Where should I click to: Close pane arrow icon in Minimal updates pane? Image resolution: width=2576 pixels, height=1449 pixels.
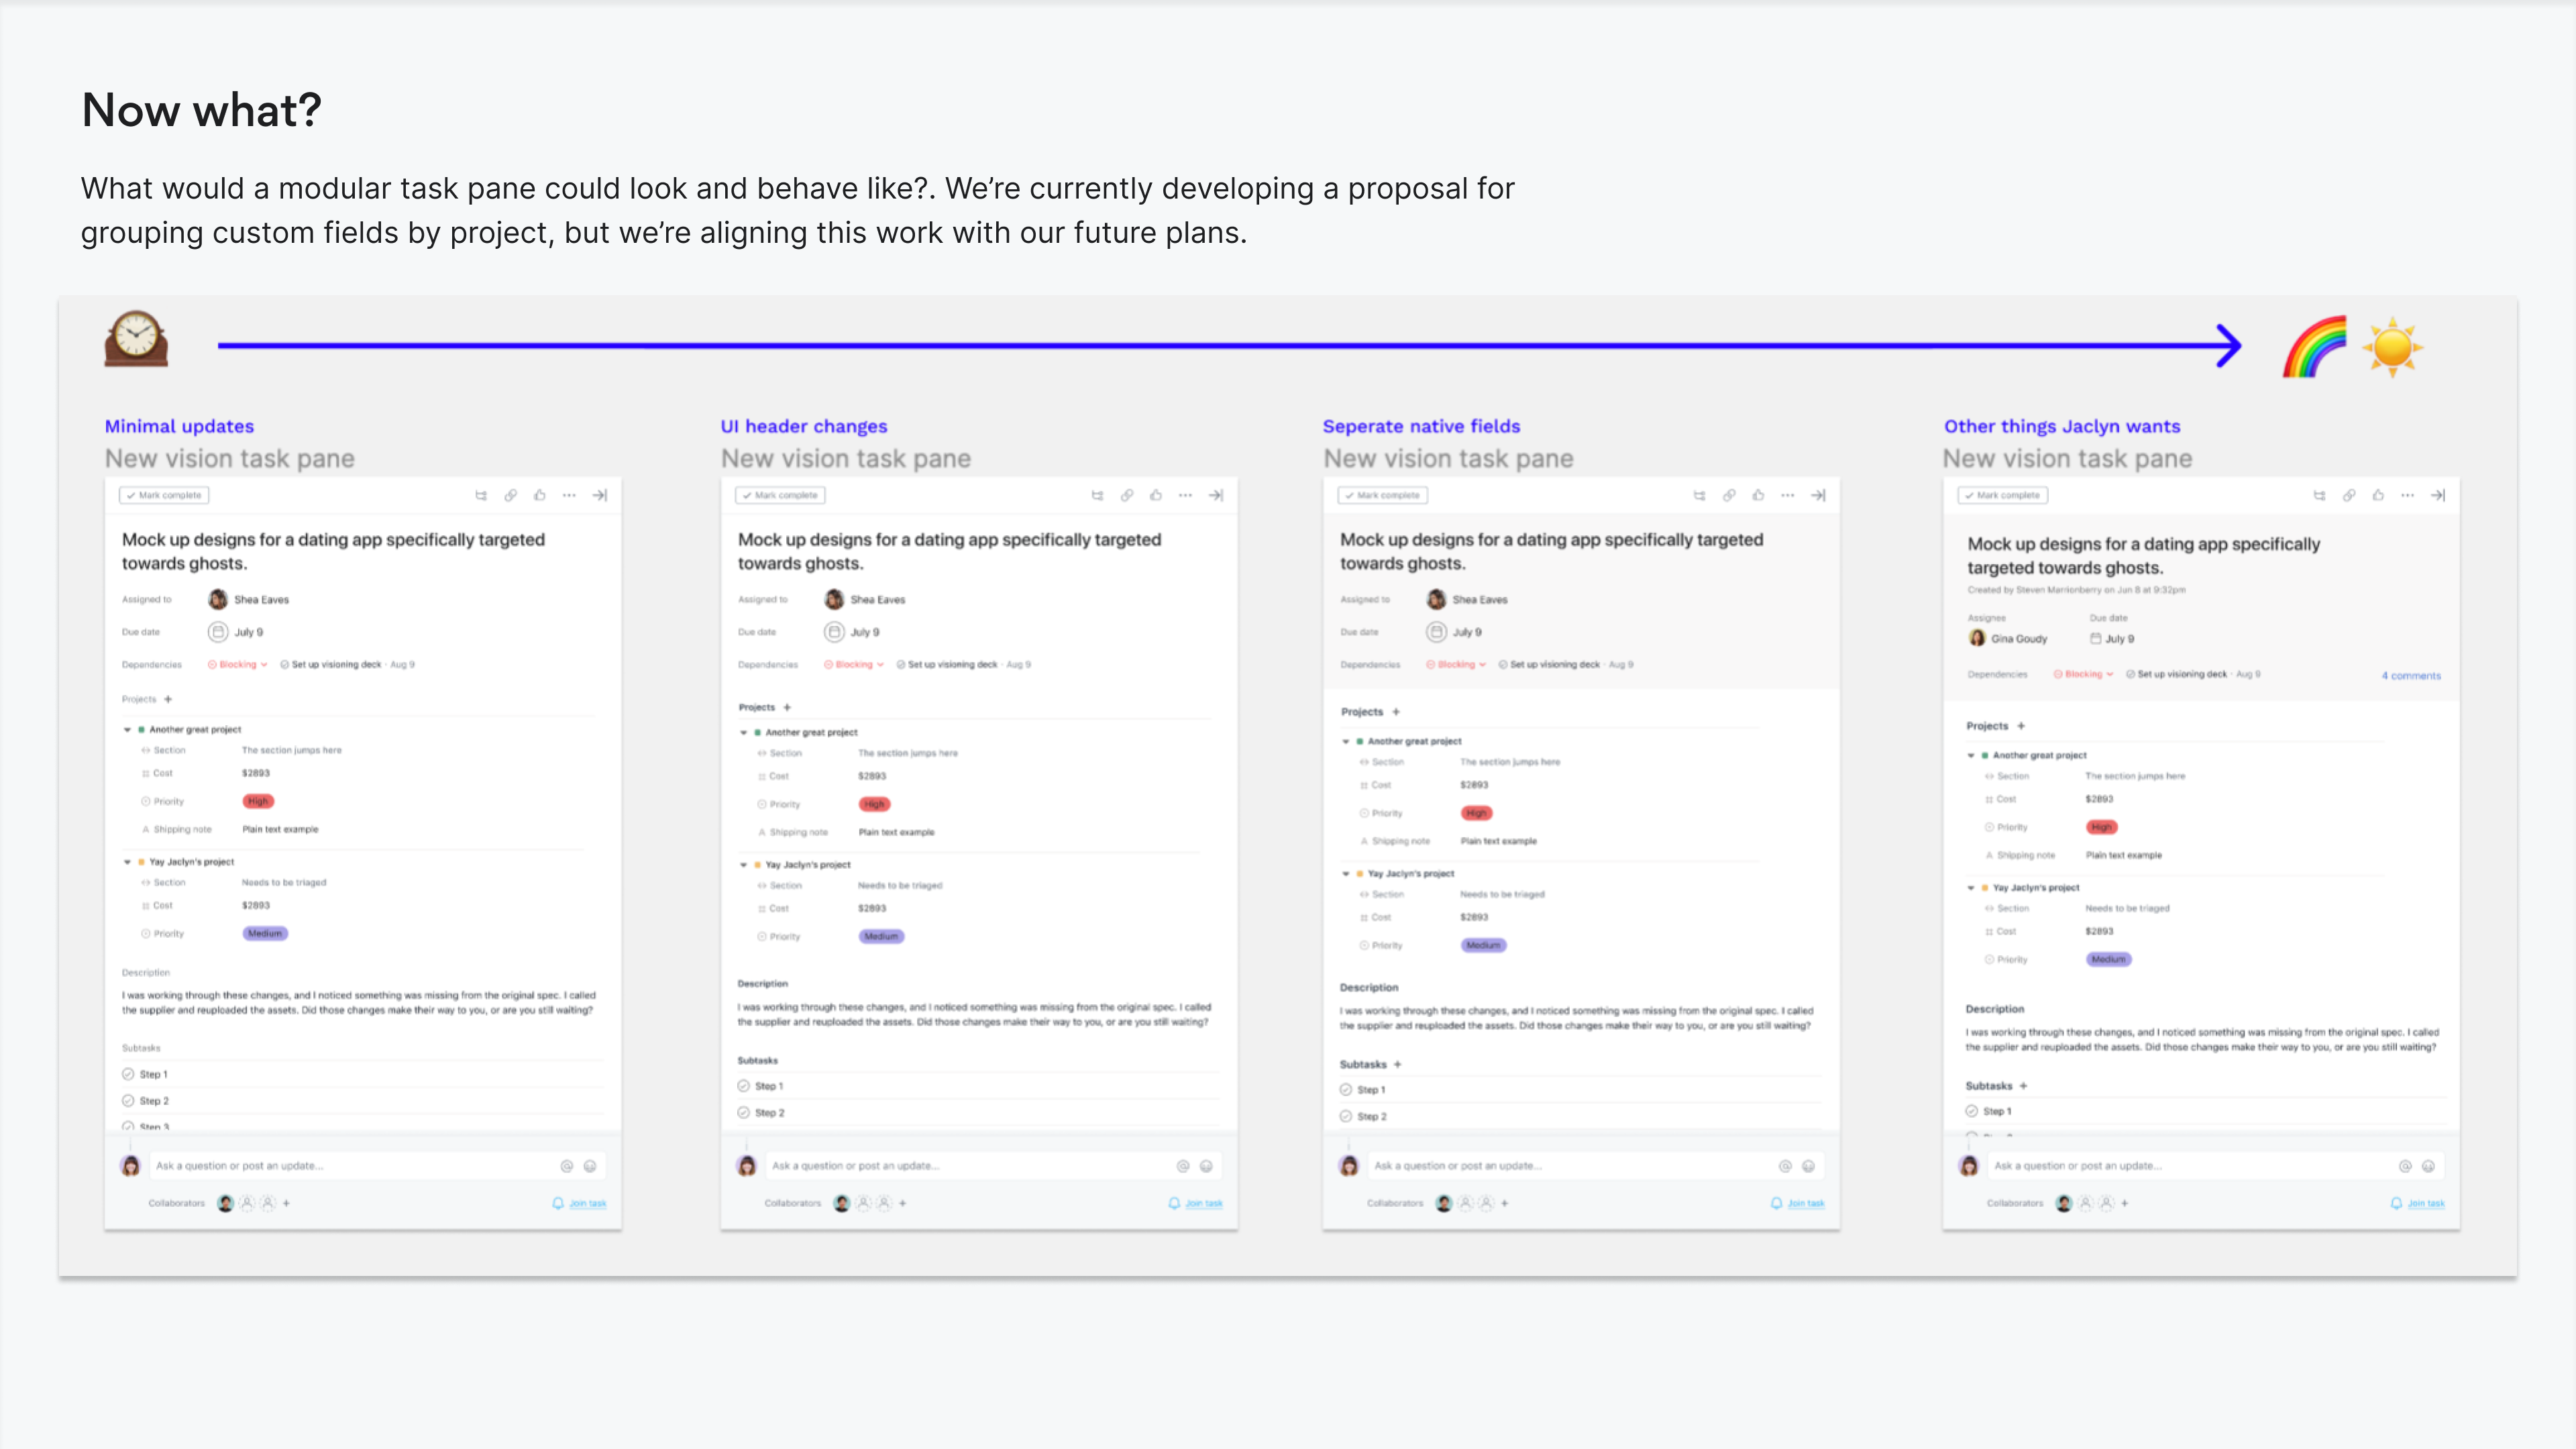pyautogui.click(x=599, y=495)
